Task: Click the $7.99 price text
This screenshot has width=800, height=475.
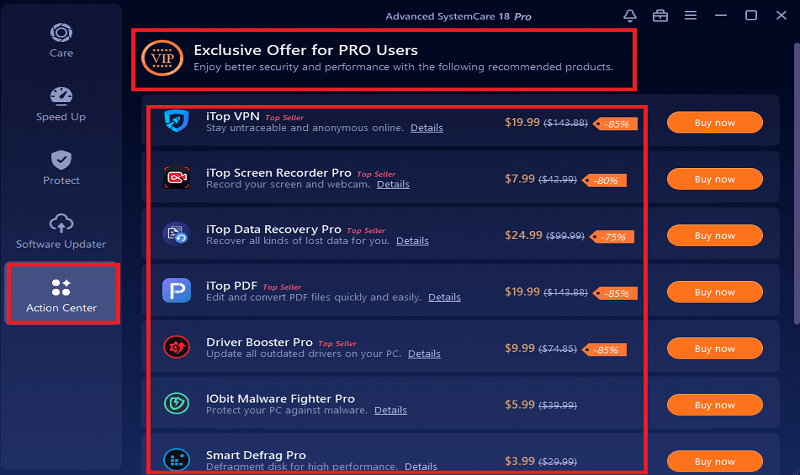Action: tap(519, 179)
